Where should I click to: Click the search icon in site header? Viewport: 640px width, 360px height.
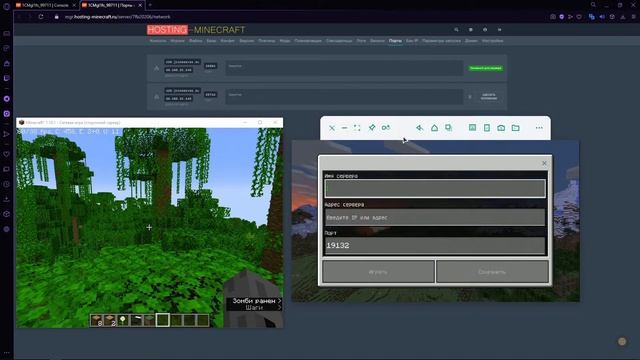[456, 29]
